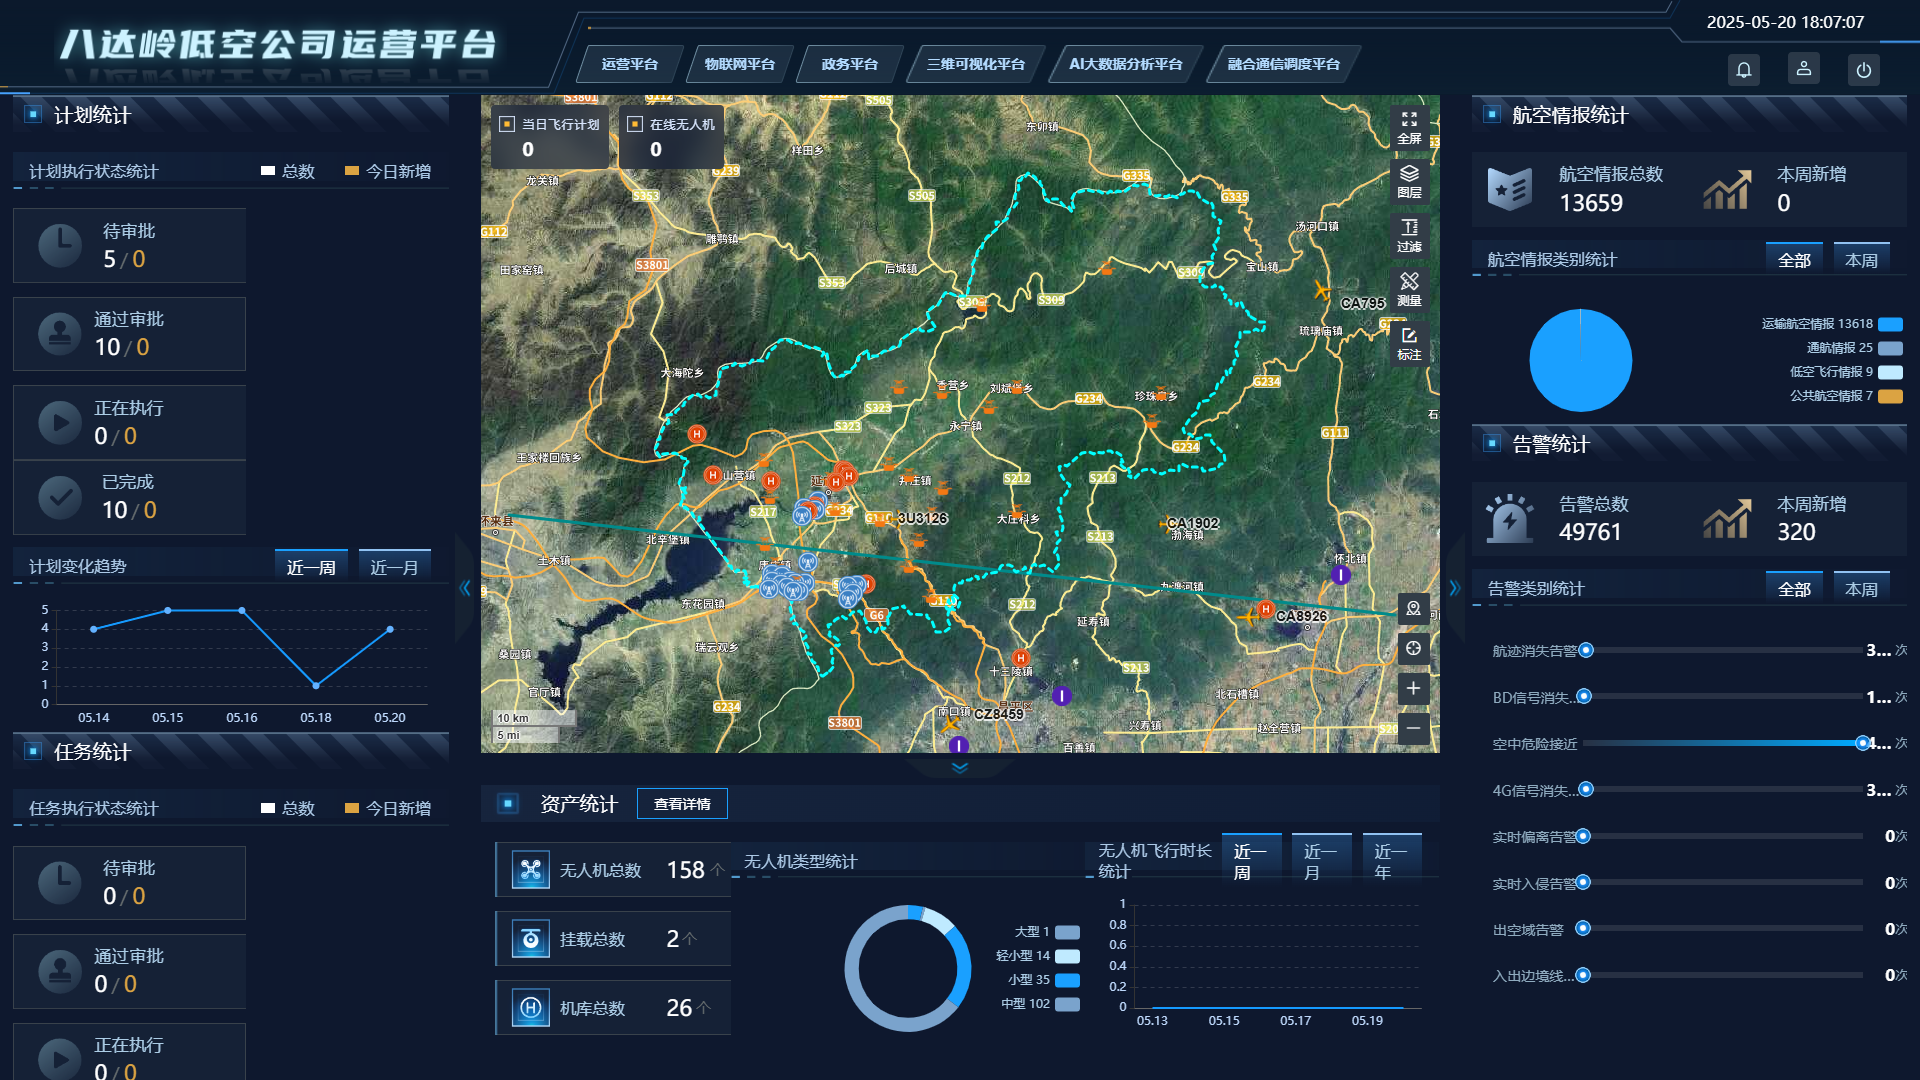Zoom in the map with plus button

[x=1413, y=688]
